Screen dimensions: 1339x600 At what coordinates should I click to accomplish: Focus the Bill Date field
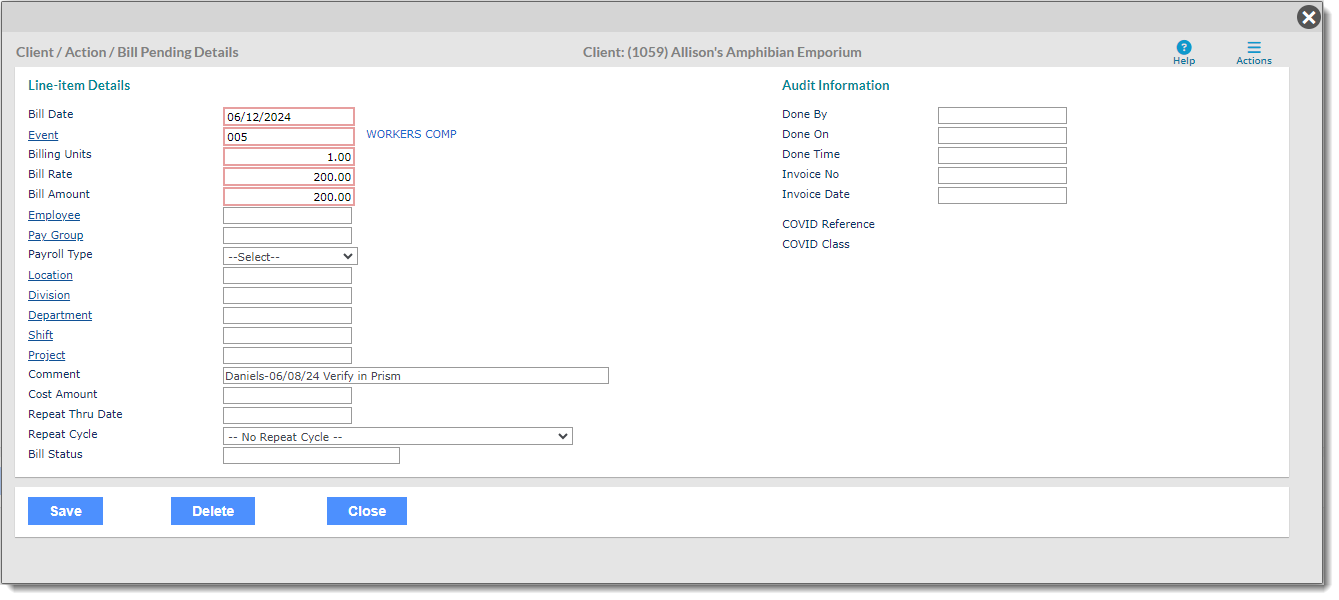coord(288,116)
